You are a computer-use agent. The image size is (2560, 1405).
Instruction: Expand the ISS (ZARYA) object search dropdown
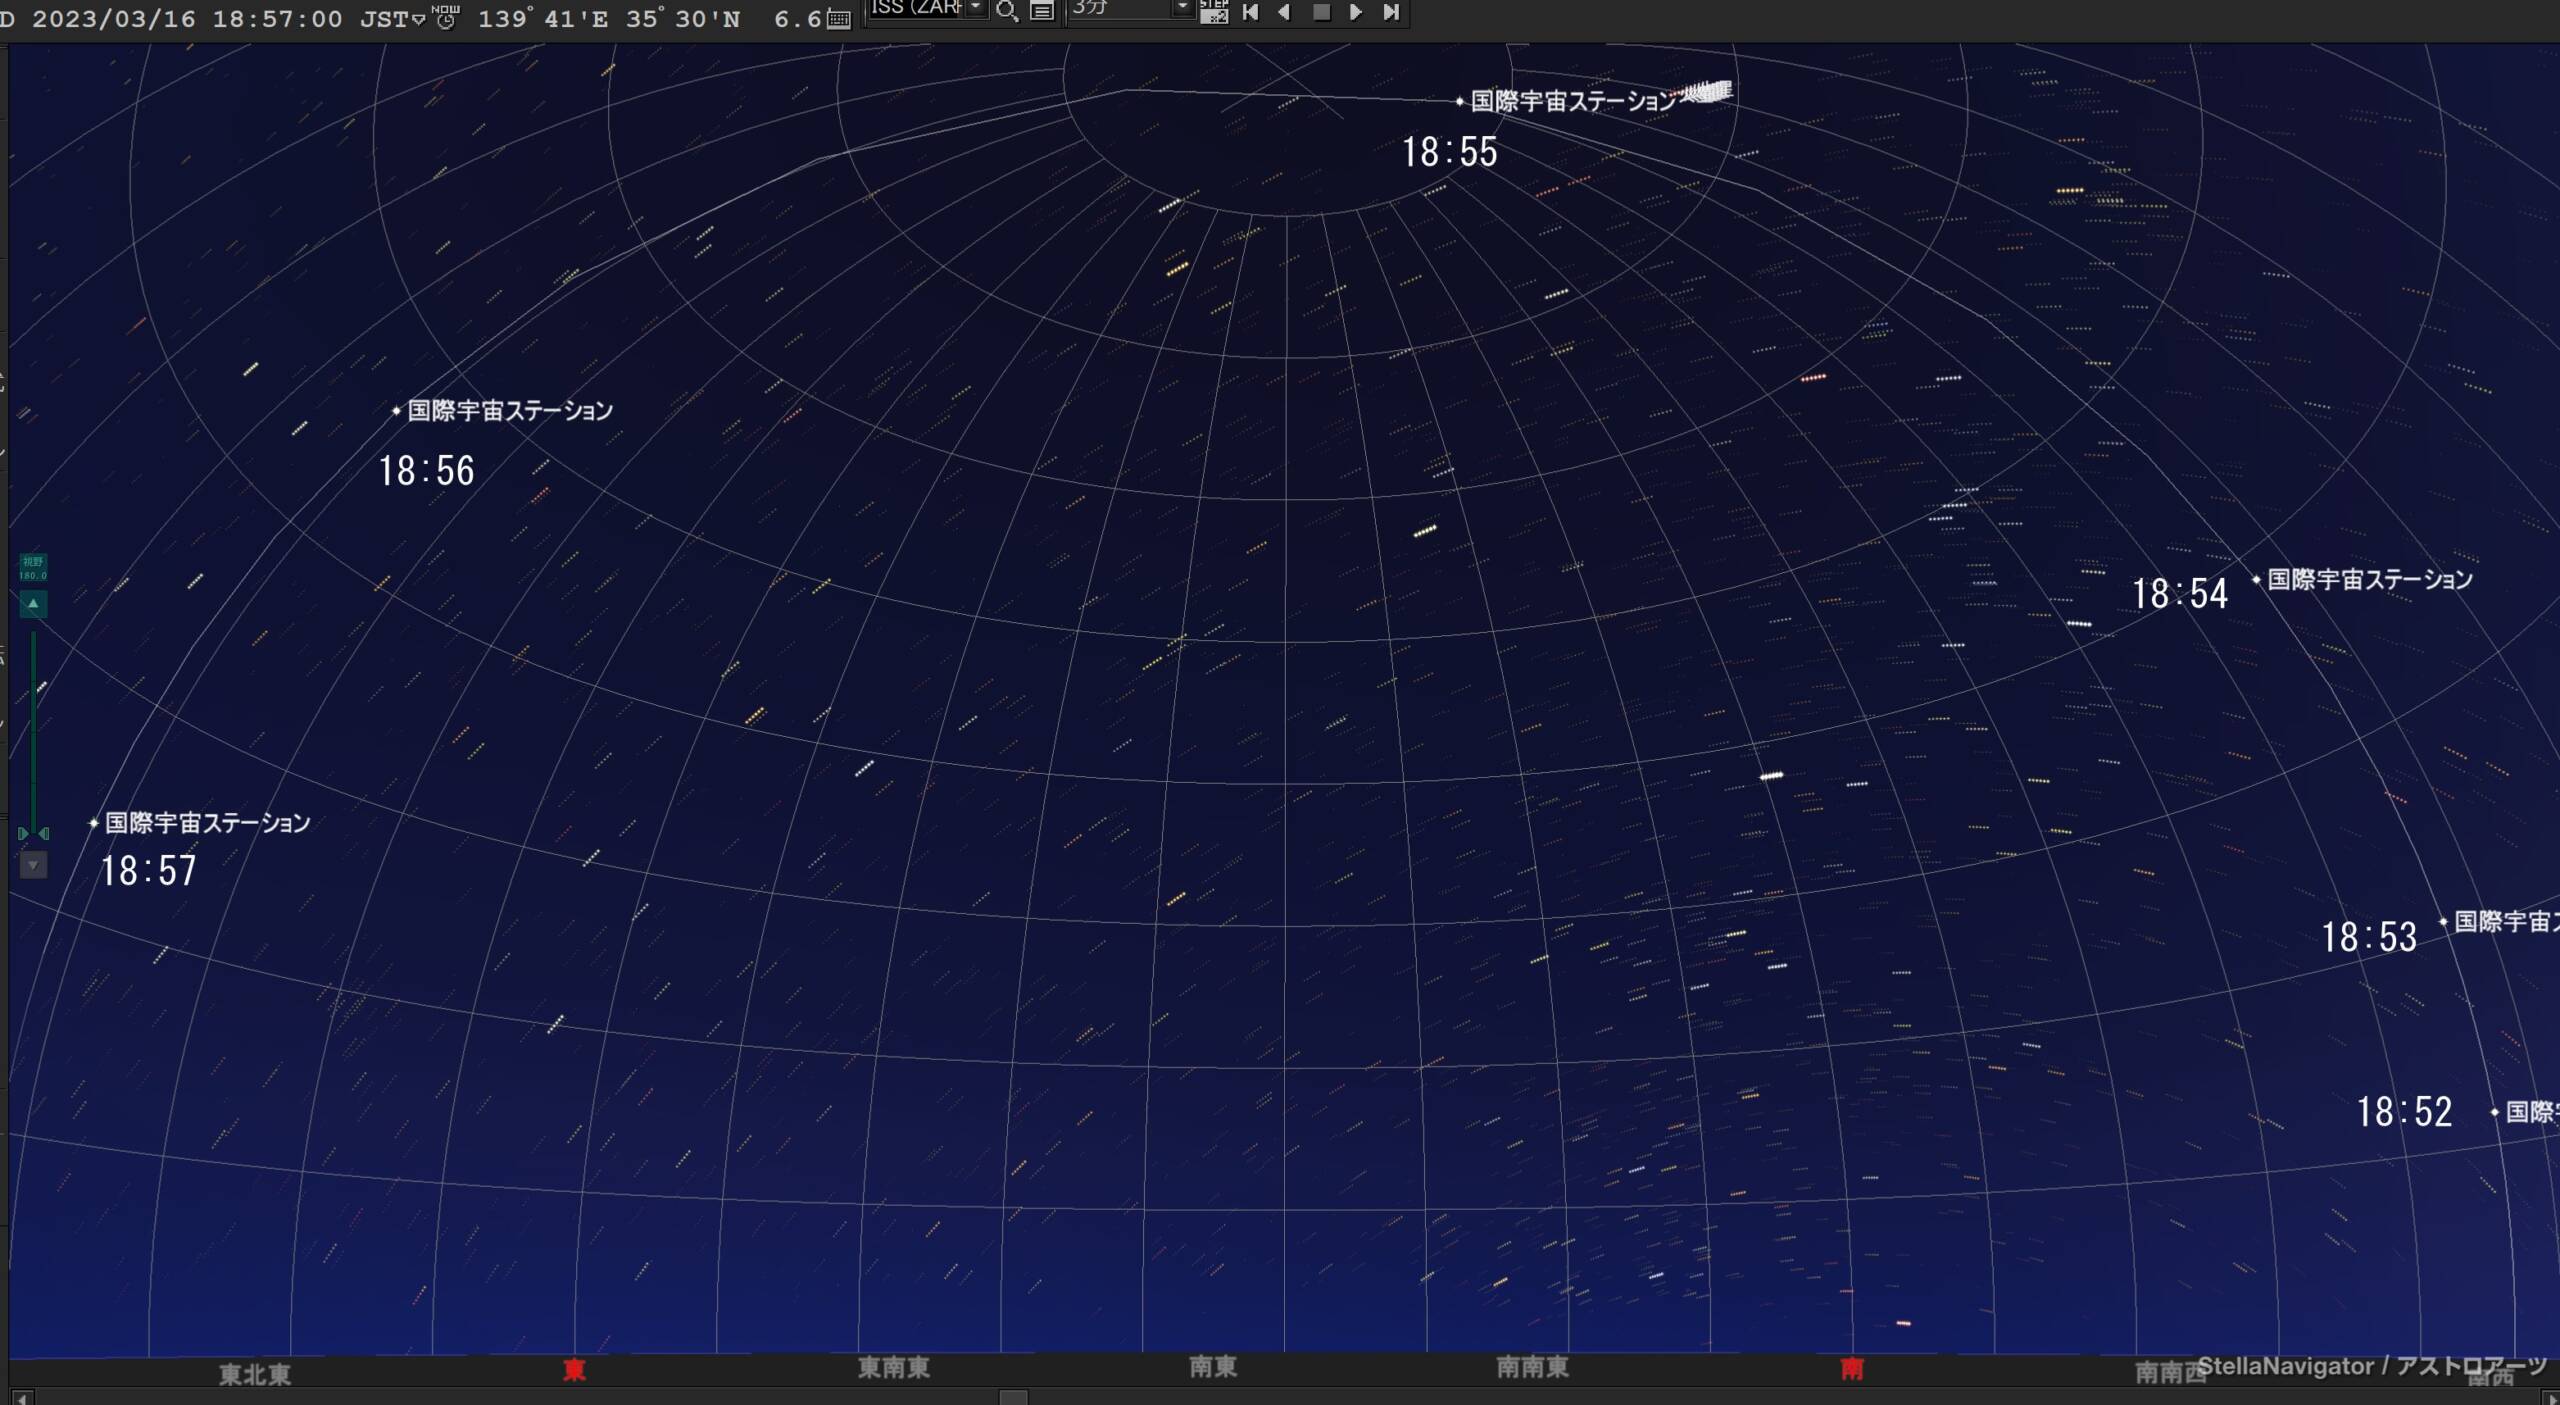click(976, 9)
